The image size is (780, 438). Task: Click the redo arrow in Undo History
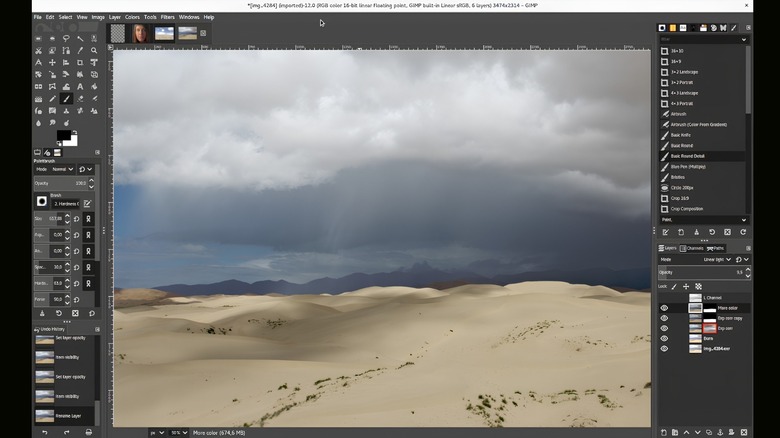tap(67, 433)
